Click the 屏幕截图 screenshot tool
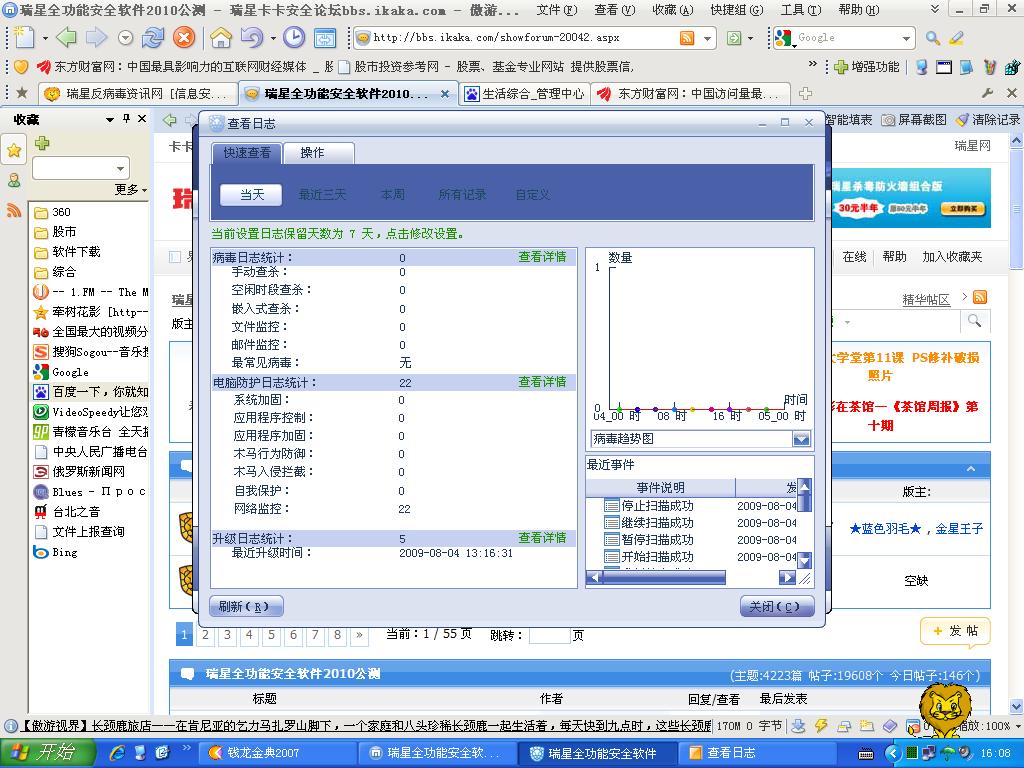1024x768 pixels. (914, 120)
